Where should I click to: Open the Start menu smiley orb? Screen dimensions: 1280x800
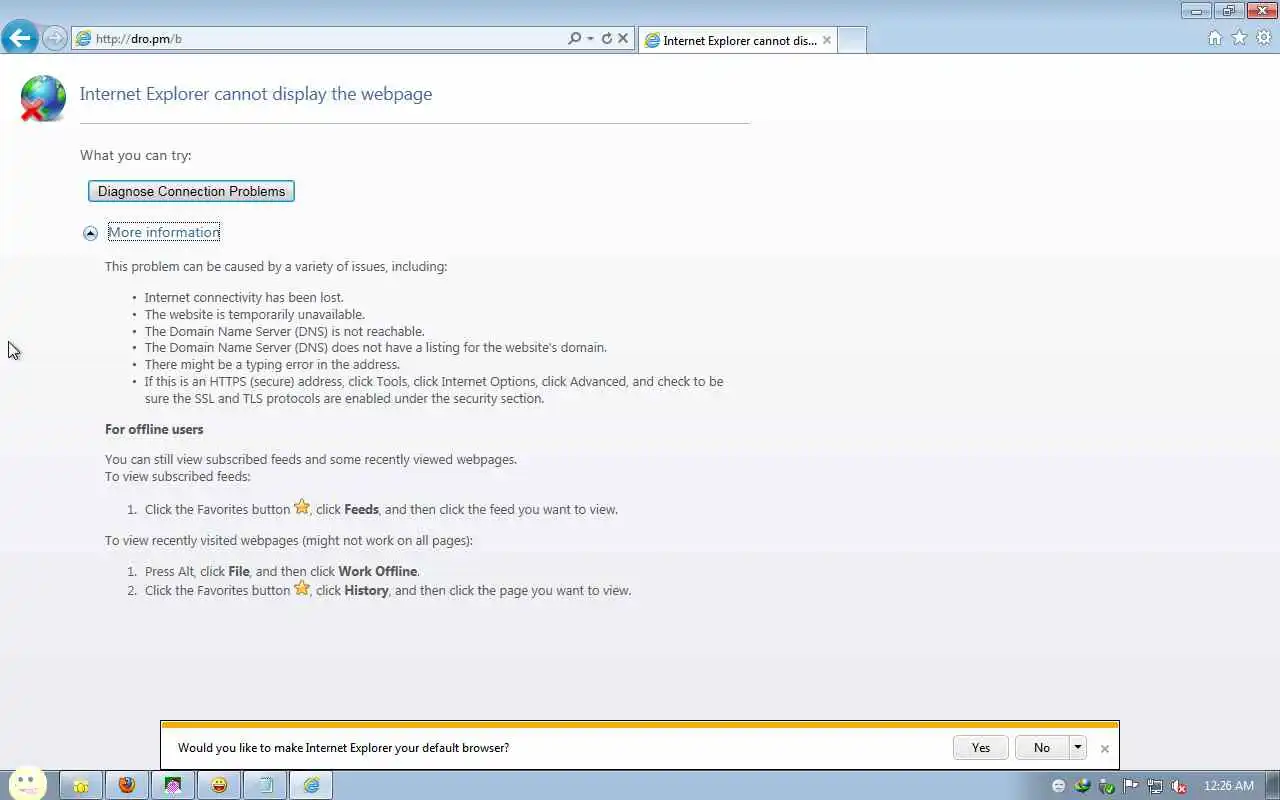(27, 784)
